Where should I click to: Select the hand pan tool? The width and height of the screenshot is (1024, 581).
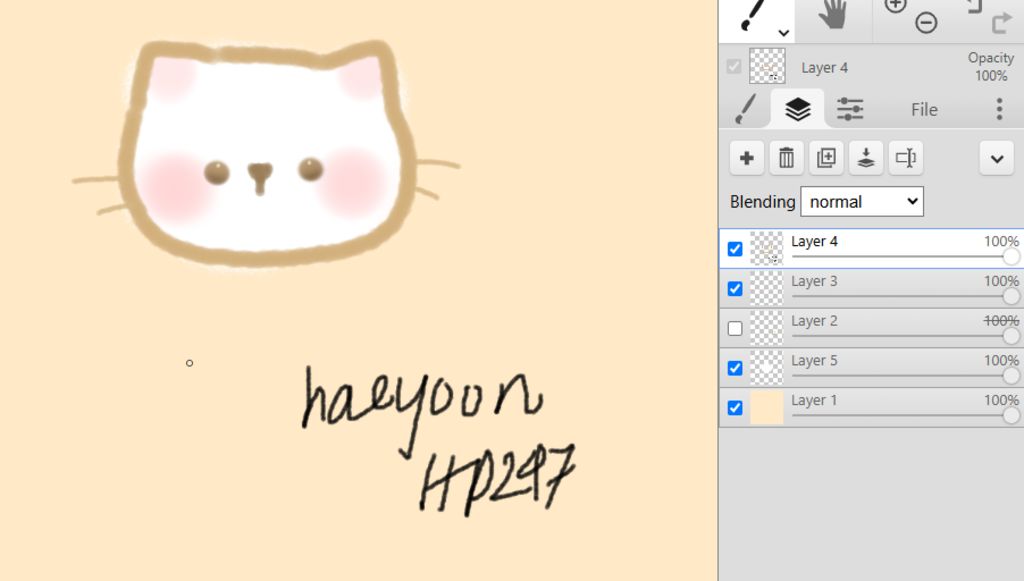(832, 16)
